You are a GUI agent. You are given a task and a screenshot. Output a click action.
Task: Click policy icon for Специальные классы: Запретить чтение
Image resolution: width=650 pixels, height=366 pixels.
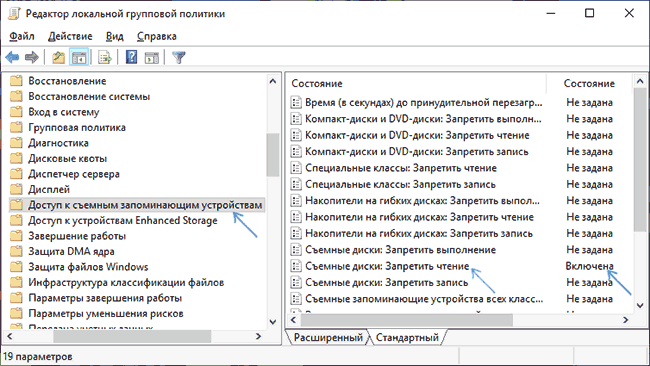(296, 168)
